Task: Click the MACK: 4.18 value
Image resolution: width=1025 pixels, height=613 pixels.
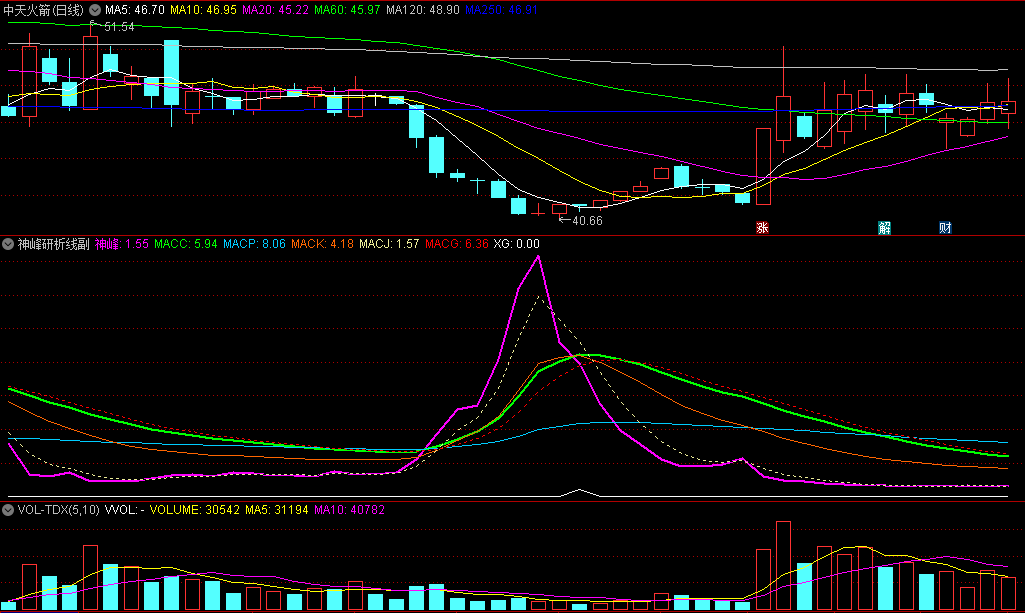Action: click(322, 244)
